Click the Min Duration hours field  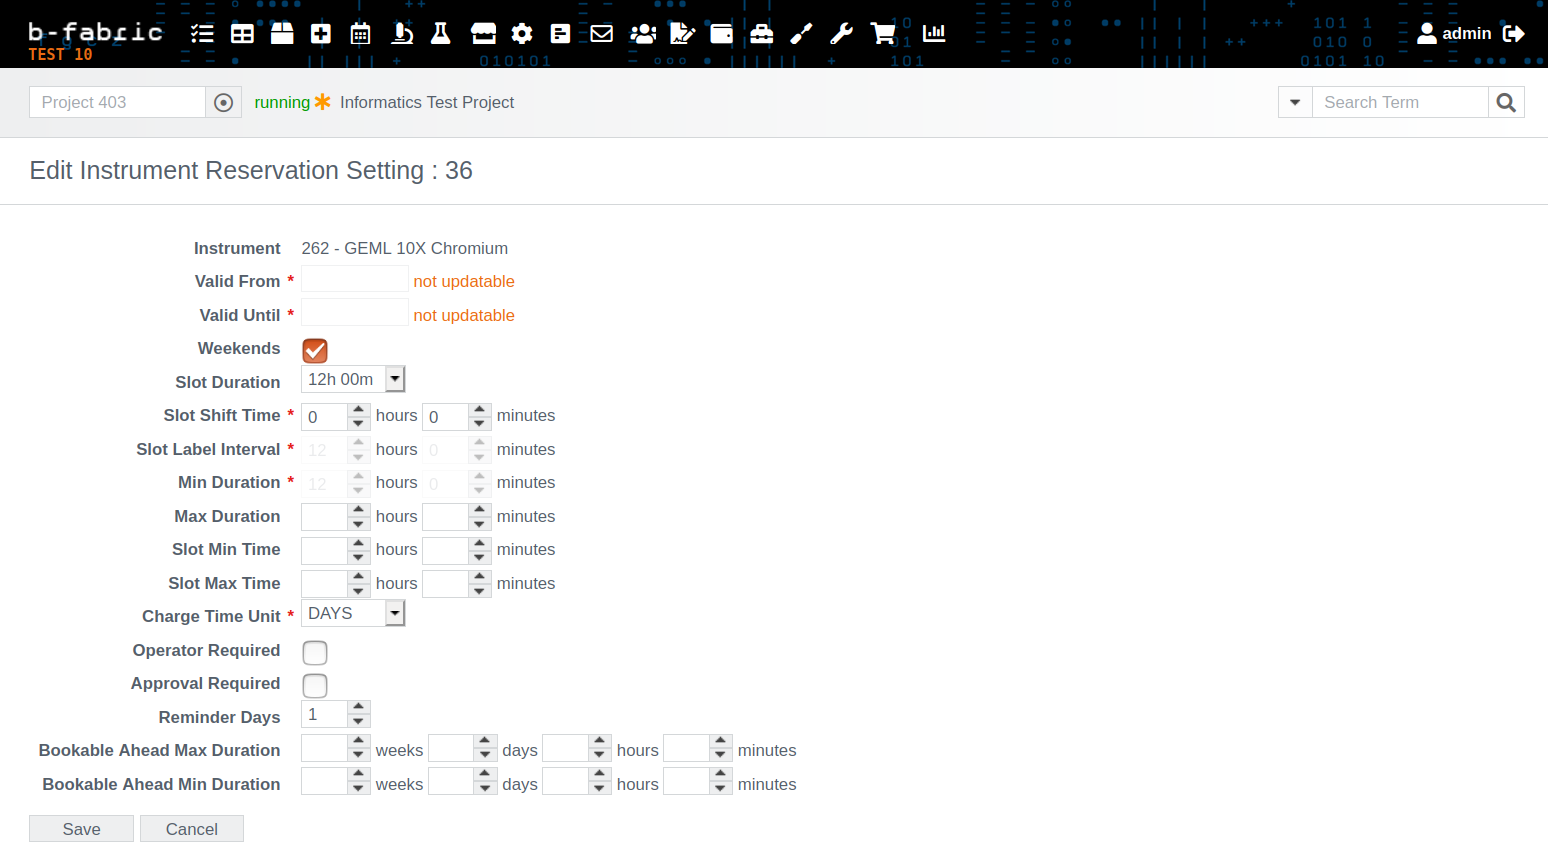336,483
